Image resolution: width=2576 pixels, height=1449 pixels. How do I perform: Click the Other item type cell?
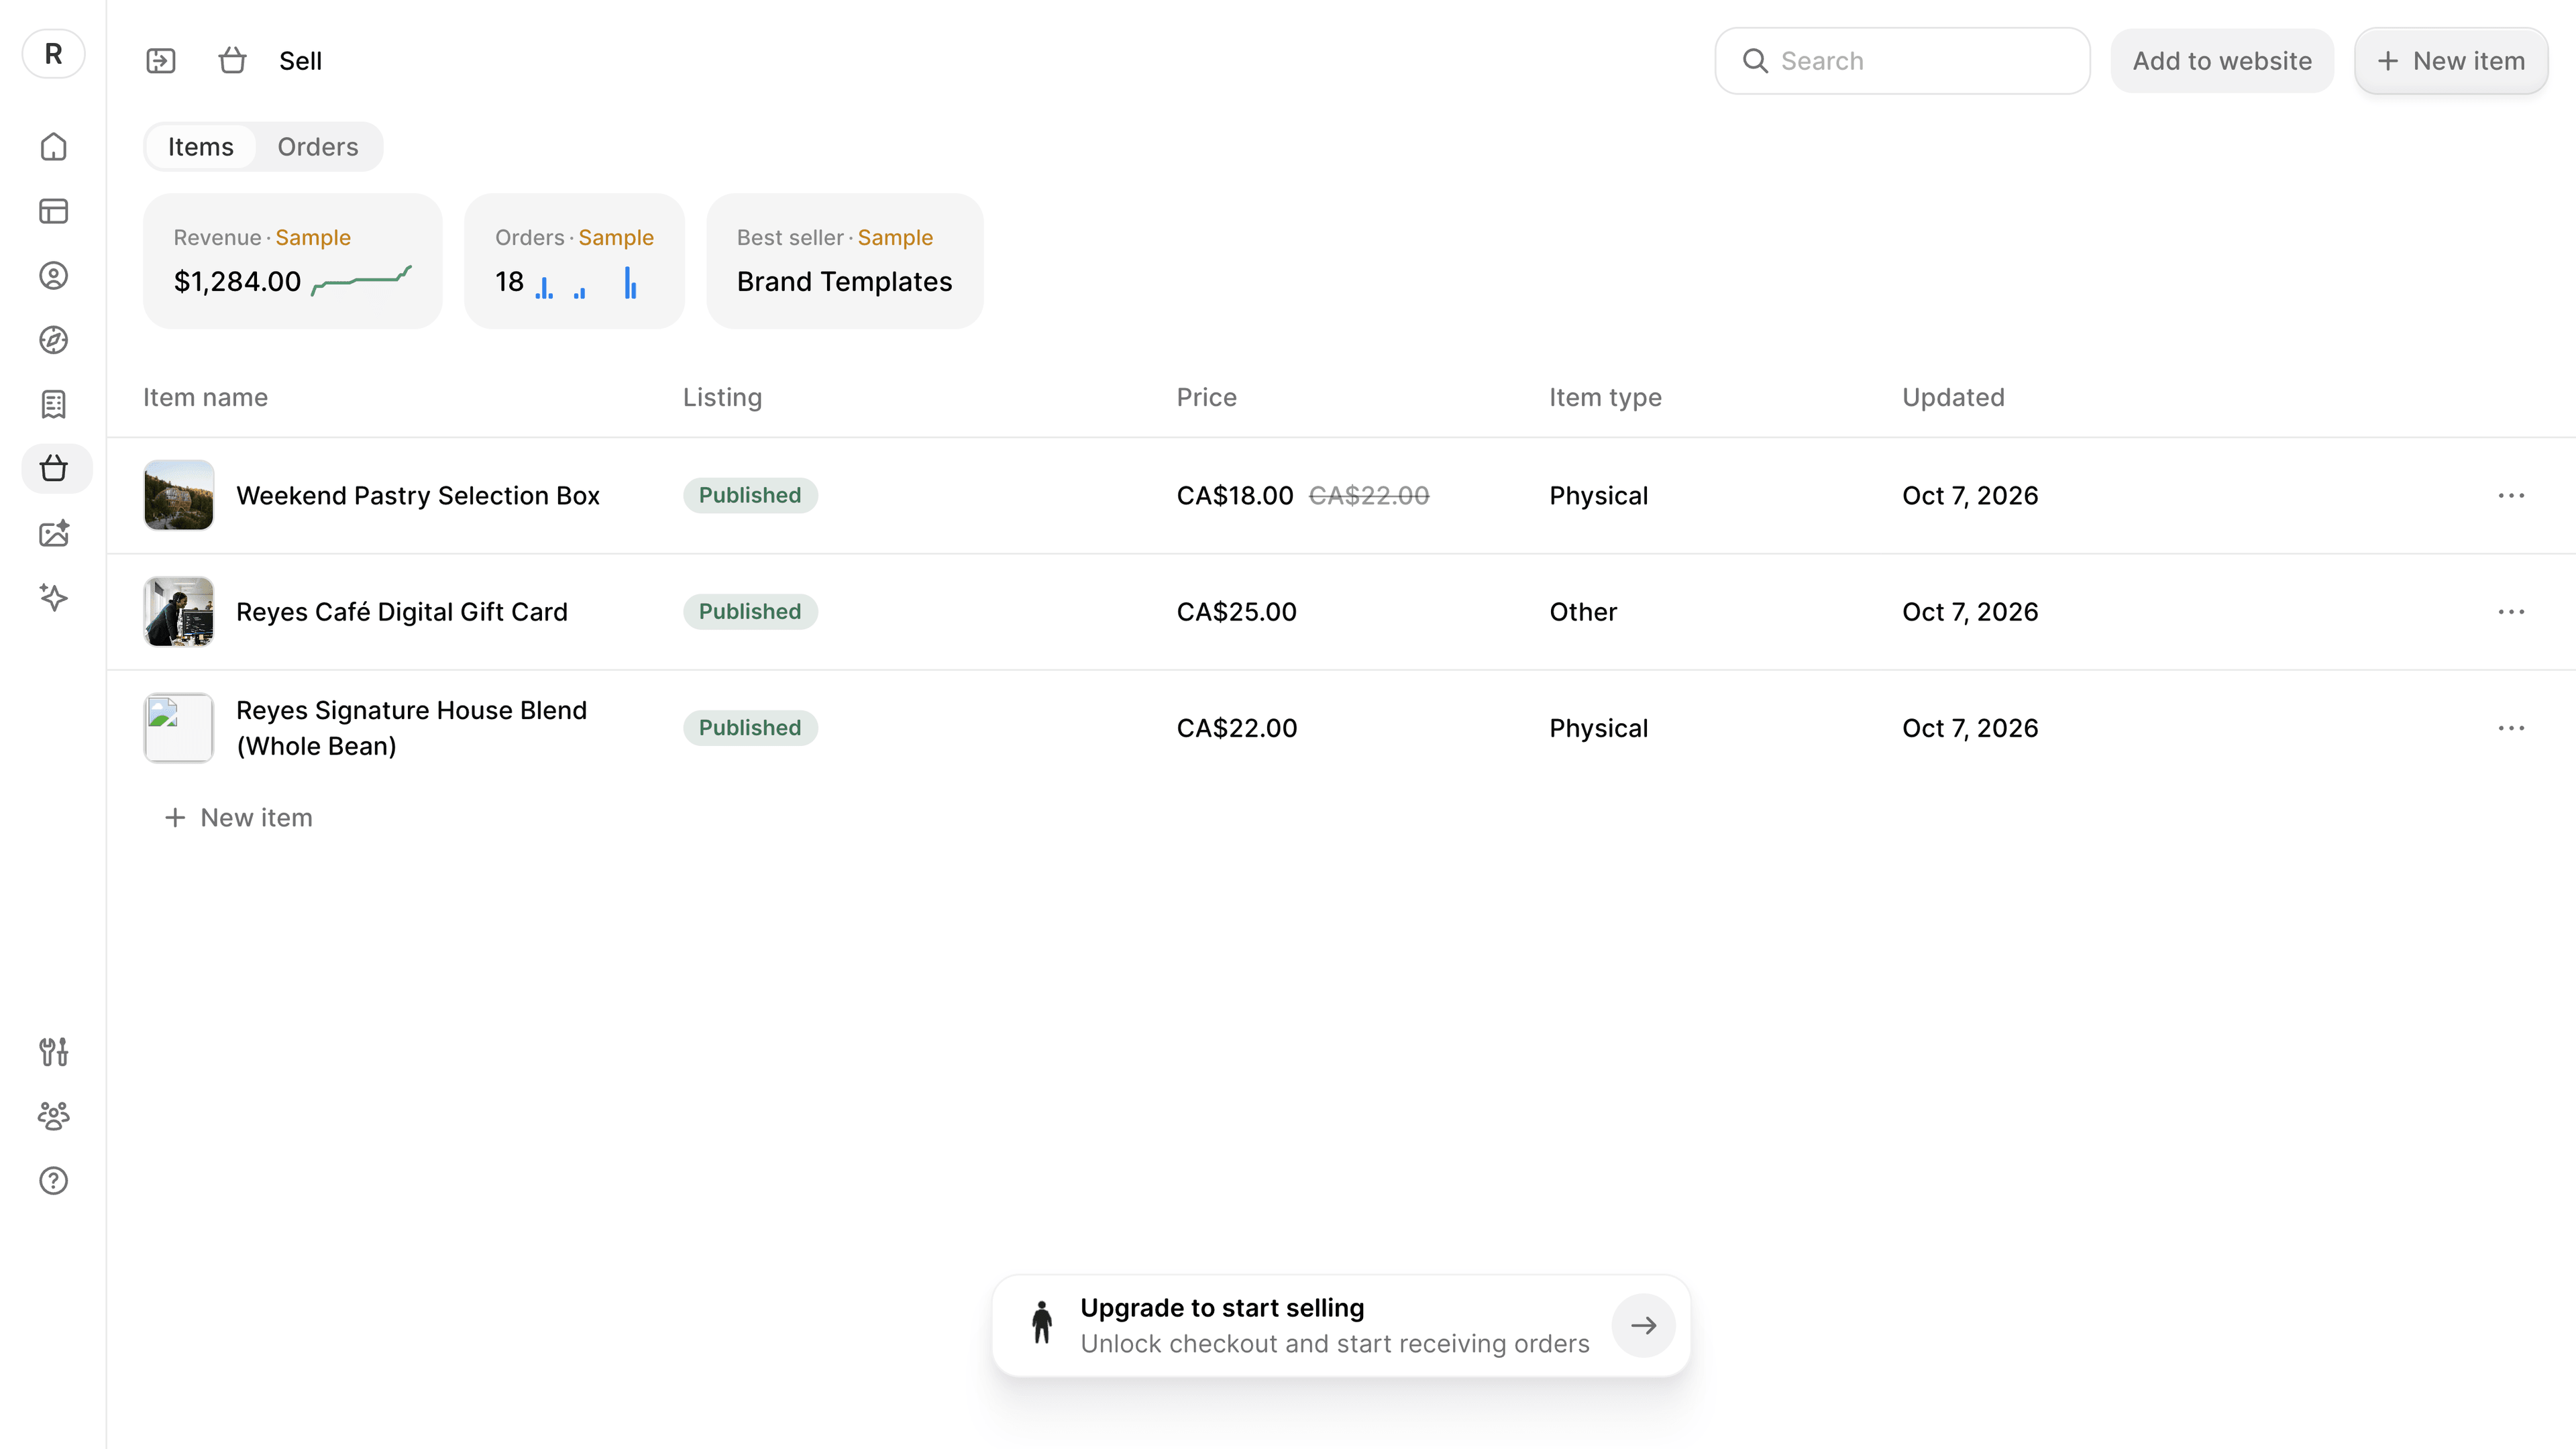(x=1583, y=612)
